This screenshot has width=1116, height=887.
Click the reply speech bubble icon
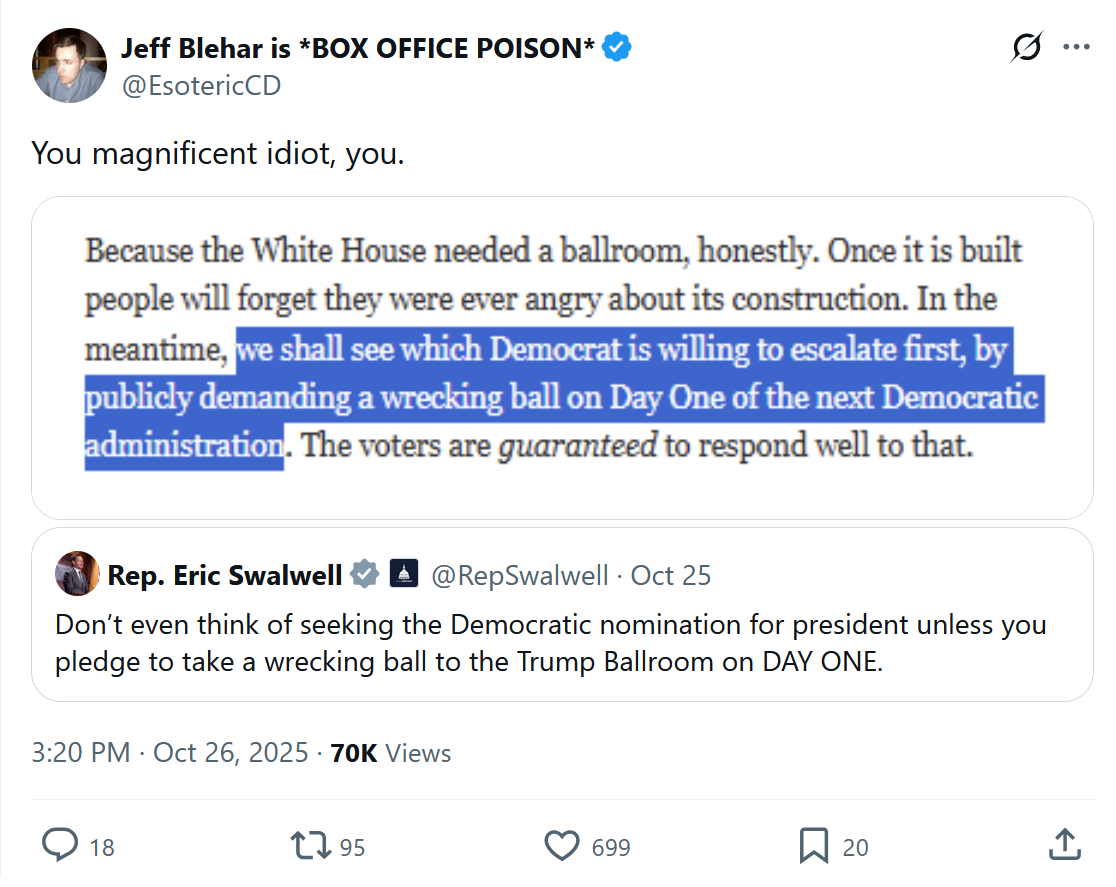[x=60, y=845]
